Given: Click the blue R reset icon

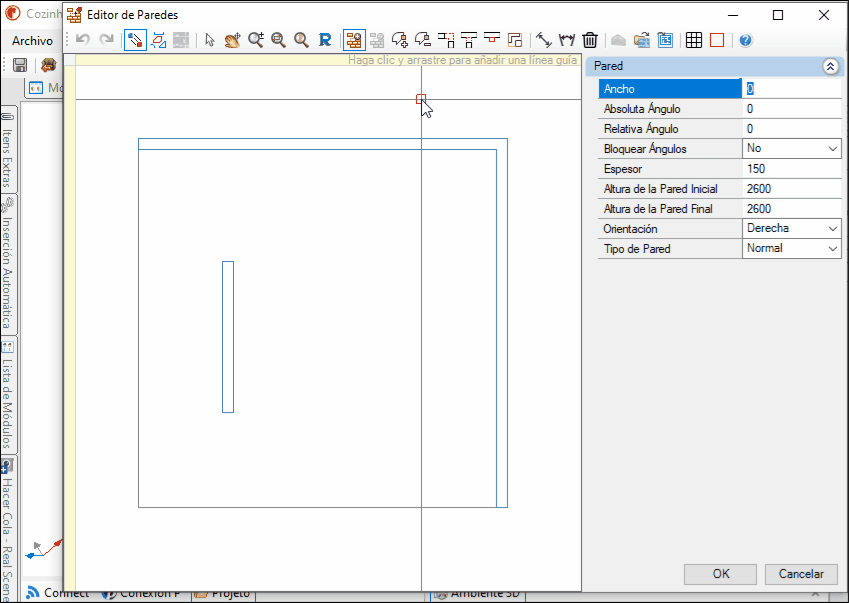Looking at the screenshot, I should [x=324, y=40].
